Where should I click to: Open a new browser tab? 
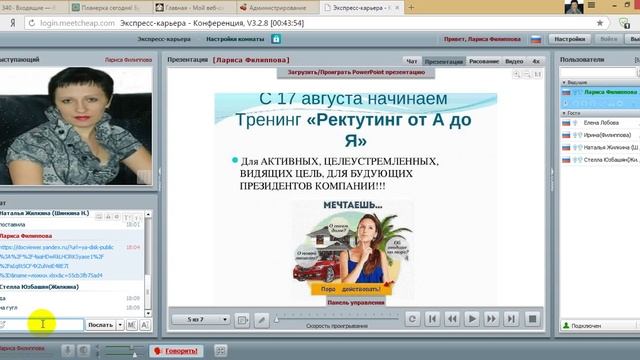pyautogui.click(x=411, y=7)
